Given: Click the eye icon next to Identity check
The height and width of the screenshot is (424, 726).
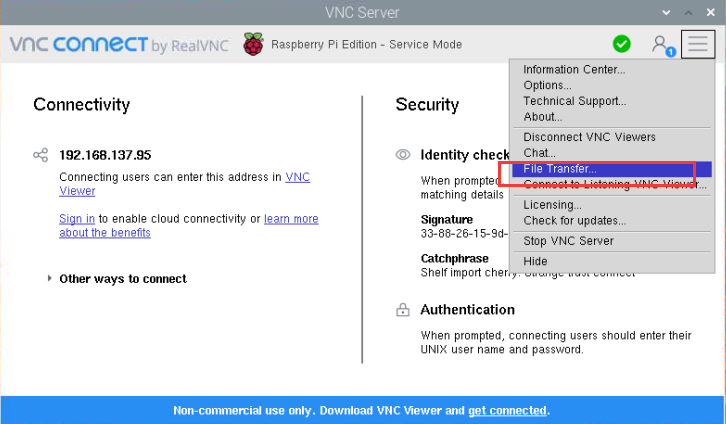Looking at the screenshot, I should pyautogui.click(x=403, y=155).
